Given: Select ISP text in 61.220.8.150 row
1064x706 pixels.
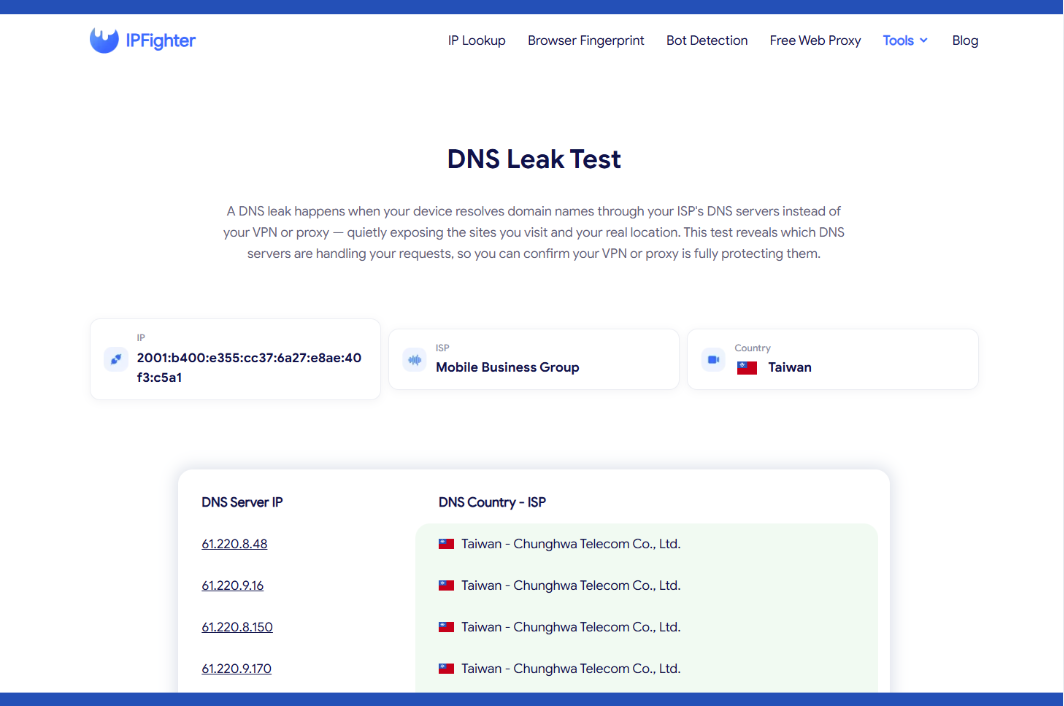Looking at the screenshot, I should pyautogui.click(x=571, y=627).
